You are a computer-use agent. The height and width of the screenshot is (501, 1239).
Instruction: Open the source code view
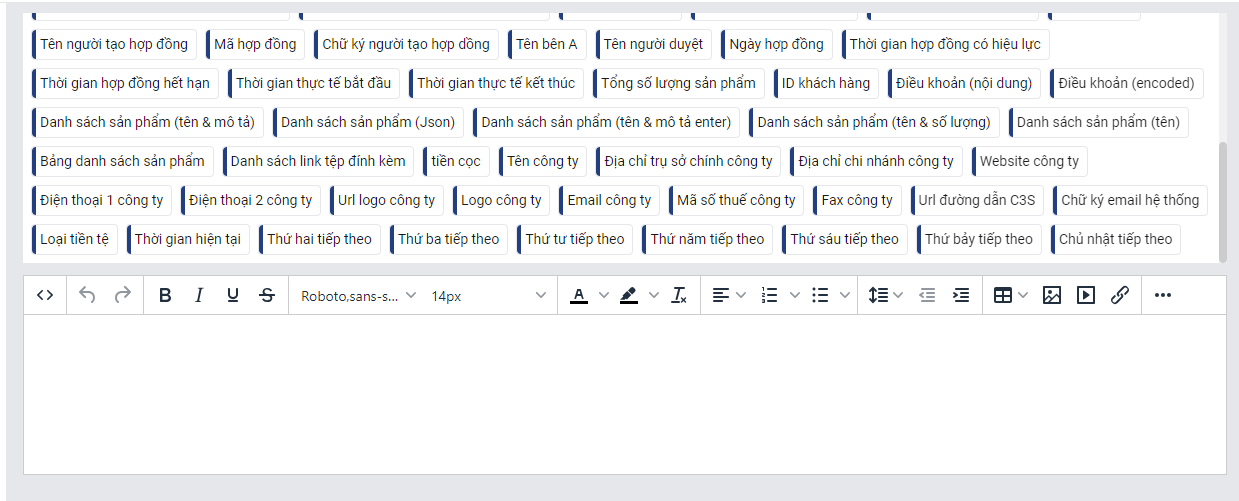pyautogui.click(x=45, y=295)
